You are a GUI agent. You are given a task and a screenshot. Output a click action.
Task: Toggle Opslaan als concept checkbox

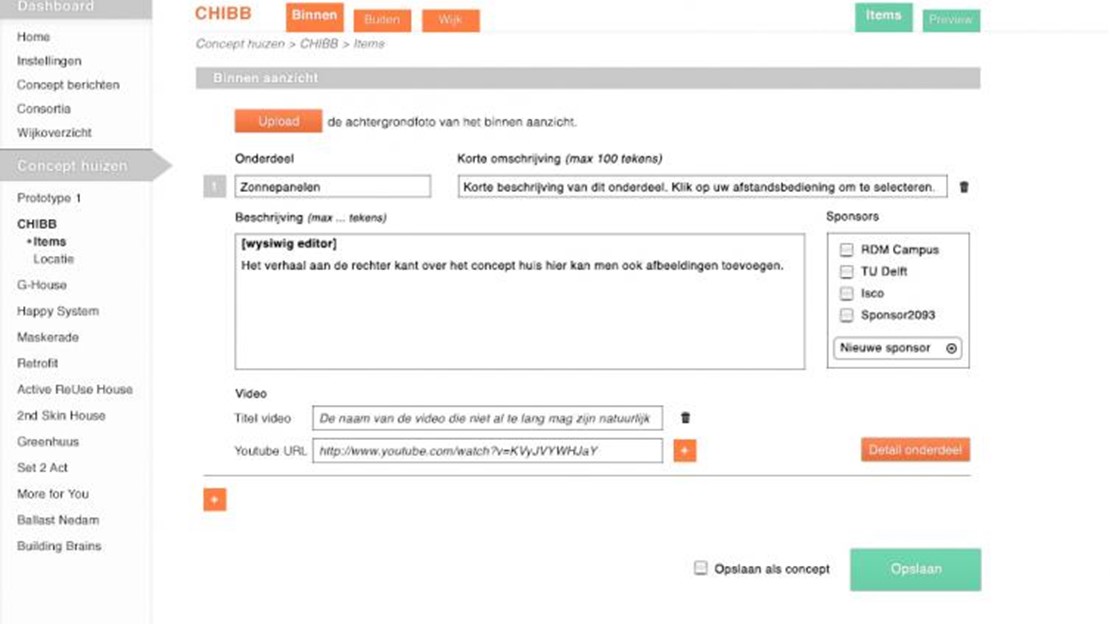point(701,569)
